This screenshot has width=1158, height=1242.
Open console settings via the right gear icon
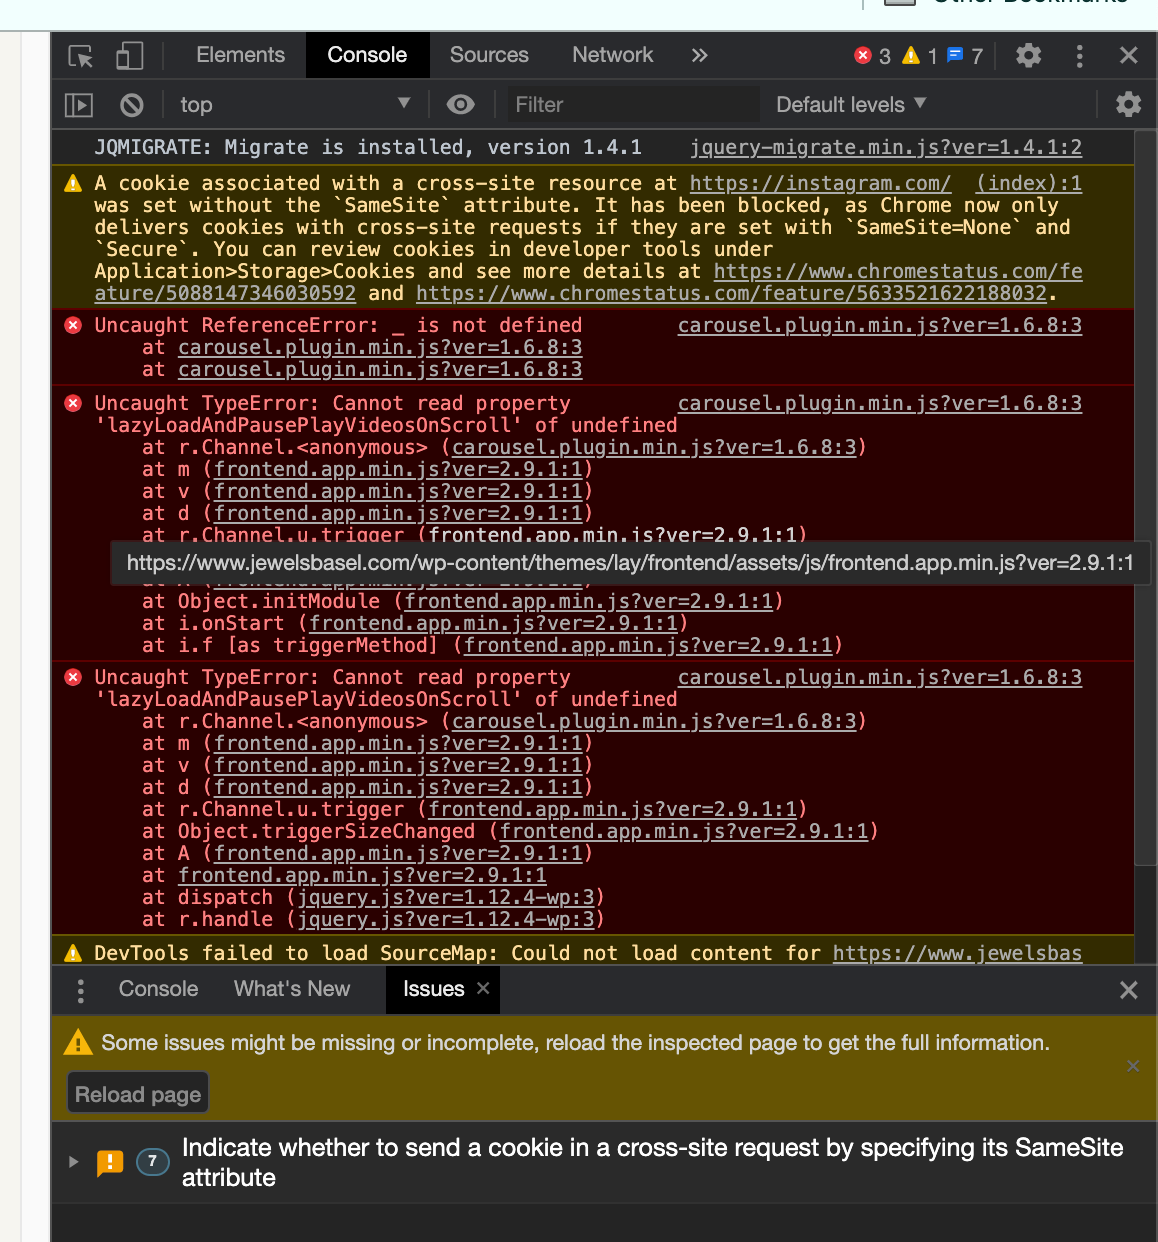pyautogui.click(x=1128, y=104)
